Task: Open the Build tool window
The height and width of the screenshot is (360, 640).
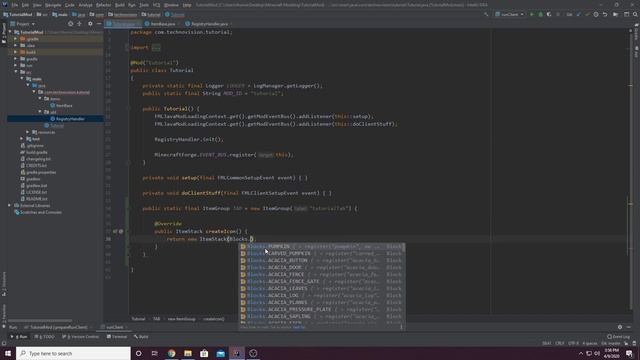Action: 141,337
